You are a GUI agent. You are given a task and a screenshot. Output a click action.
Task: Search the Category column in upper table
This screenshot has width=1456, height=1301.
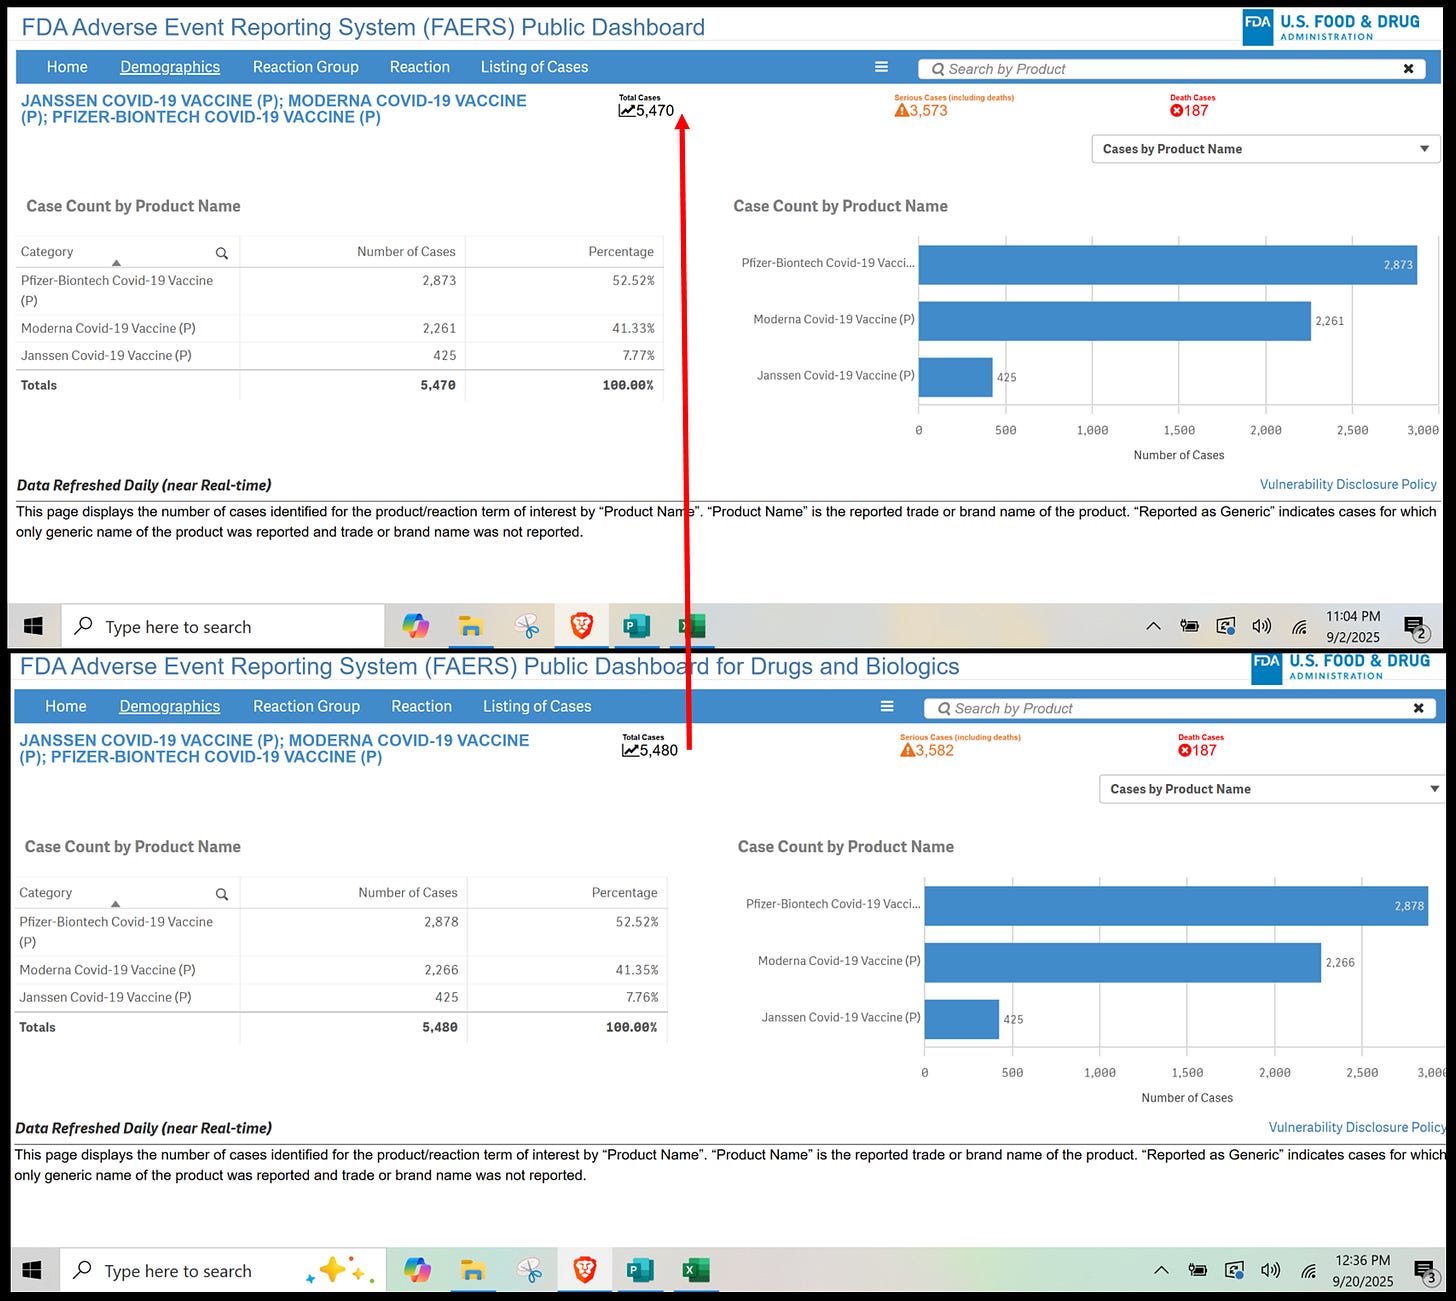click(222, 253)
